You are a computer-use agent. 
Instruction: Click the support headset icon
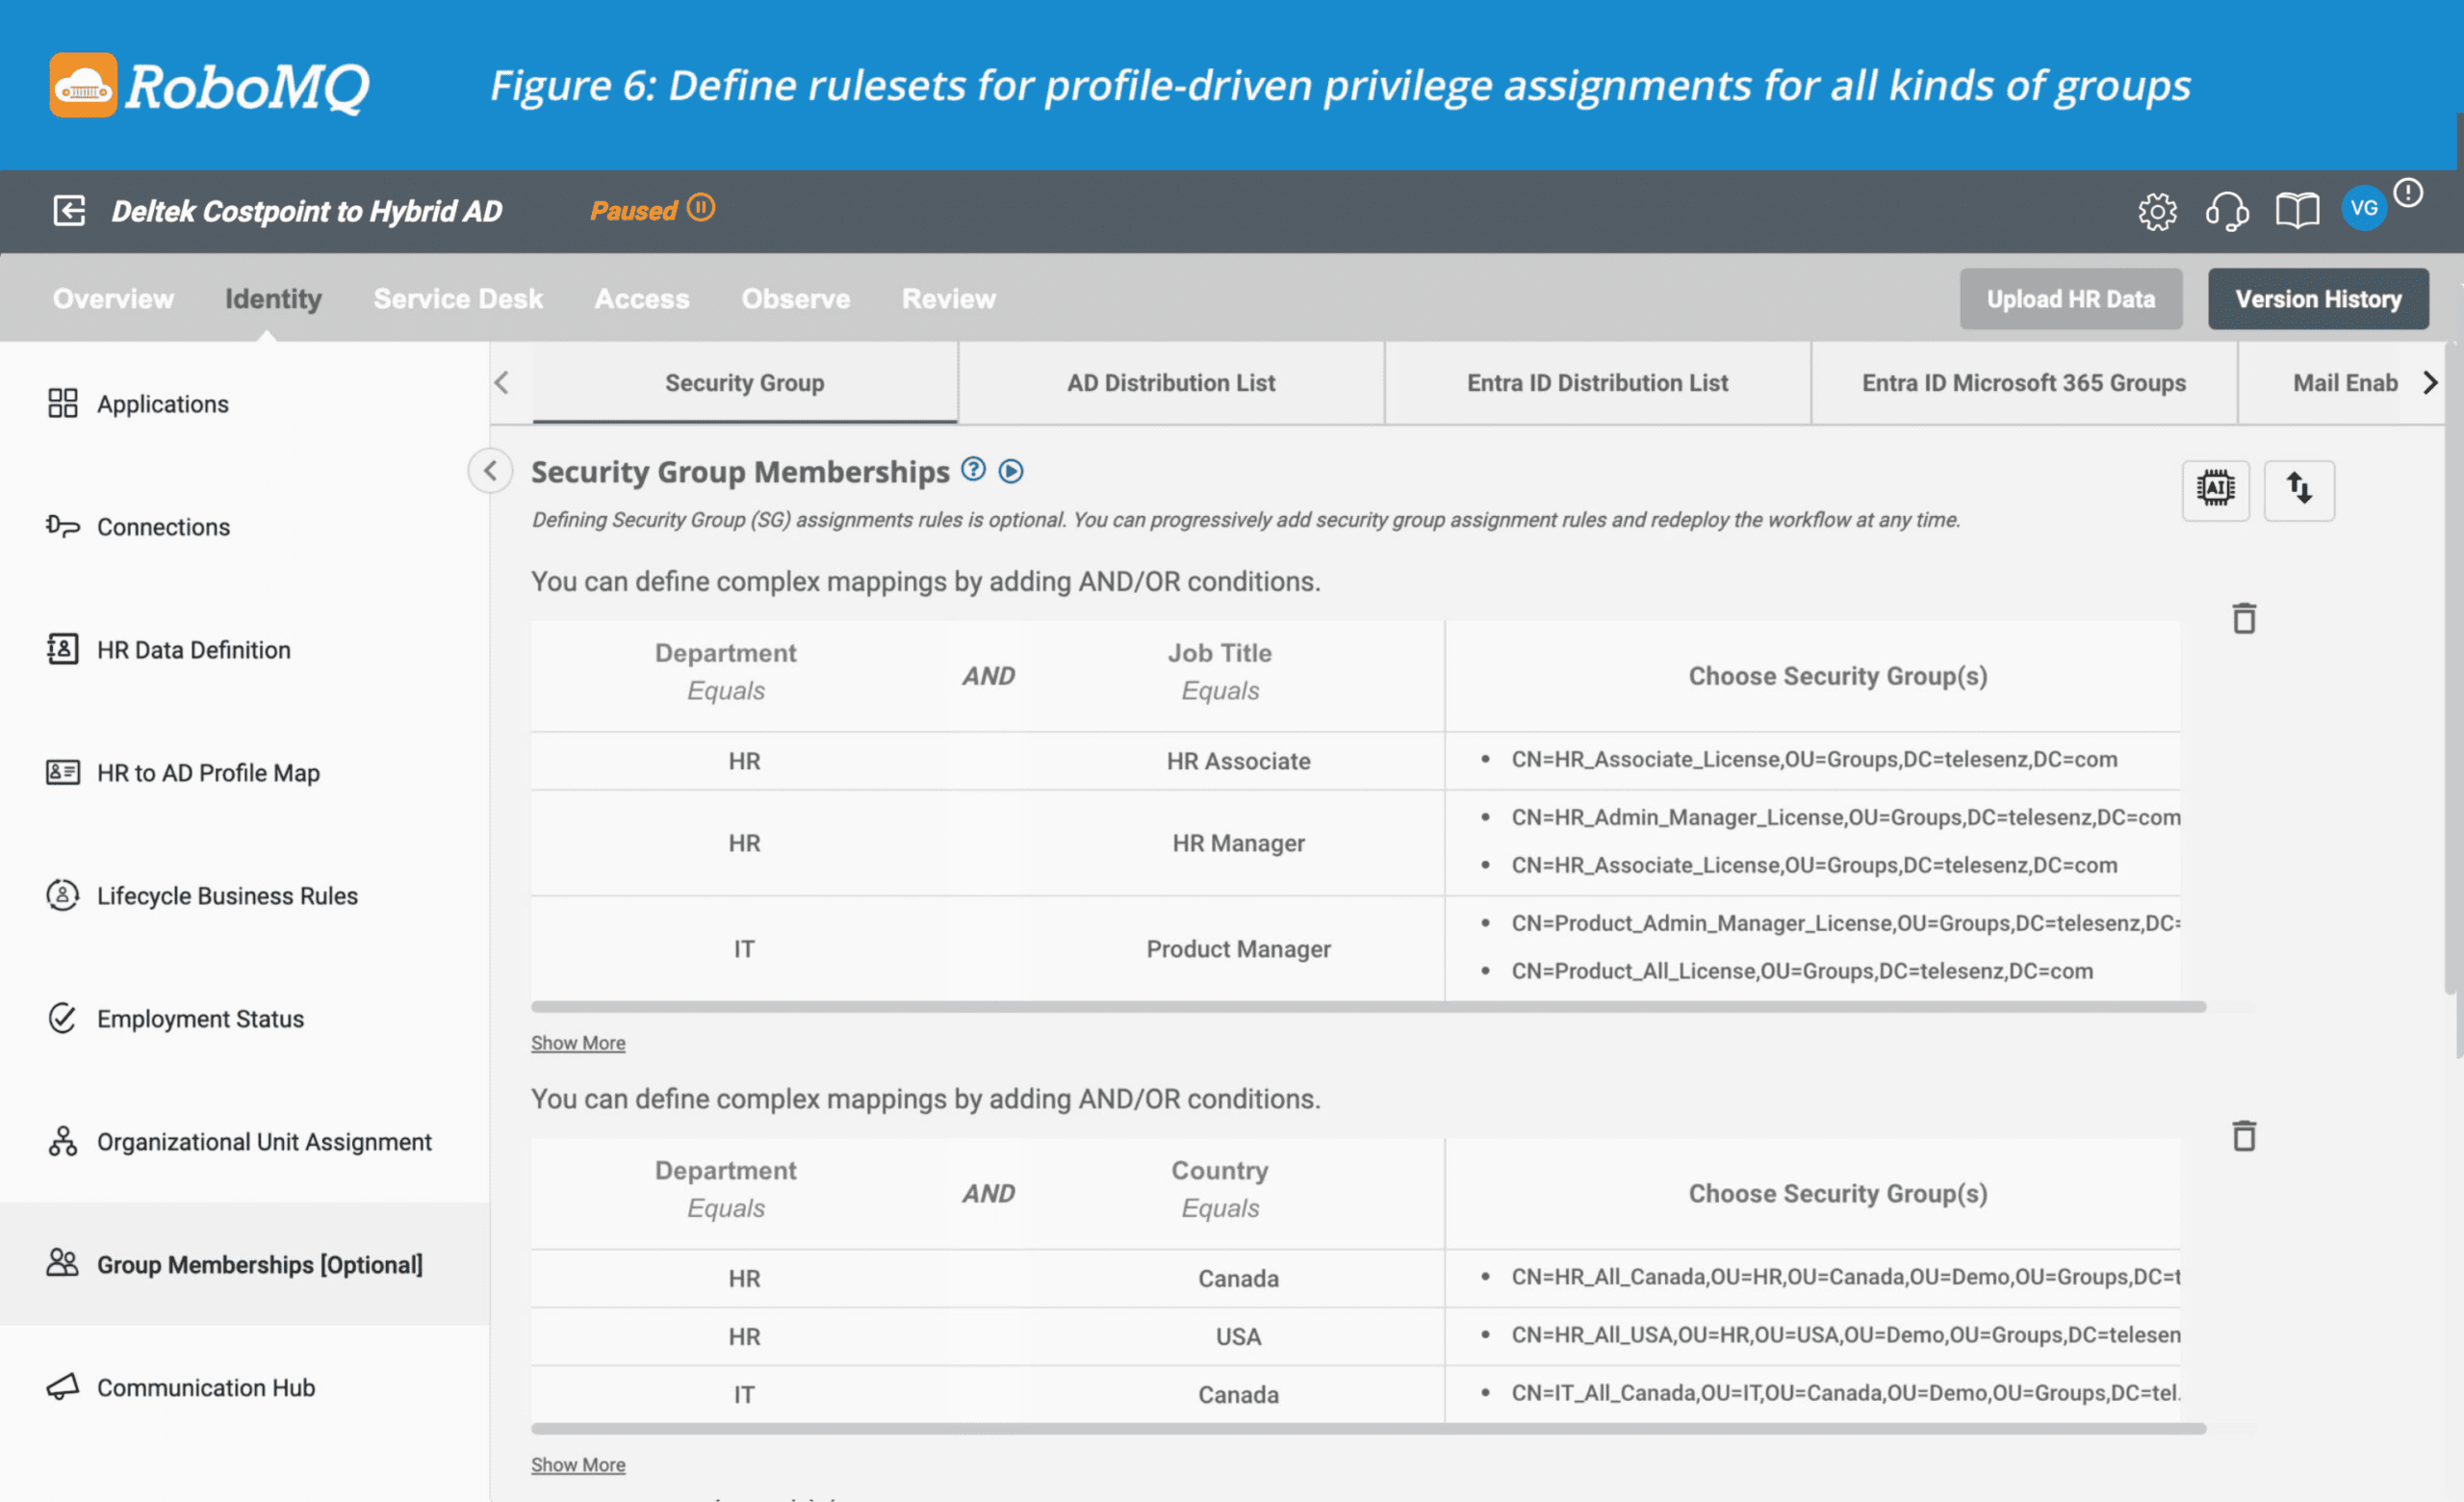tap(2226, 211)
